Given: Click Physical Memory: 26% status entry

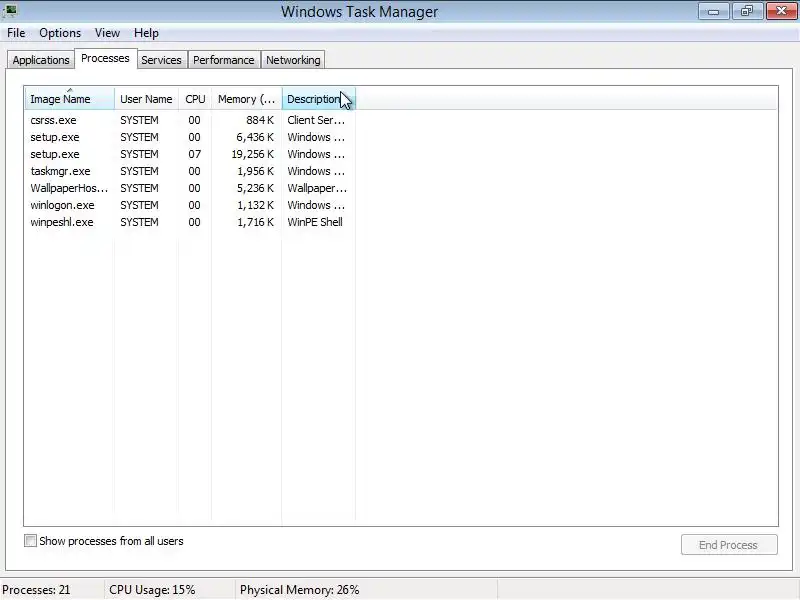Looking at the screenshot, I should tap(299, 590).
